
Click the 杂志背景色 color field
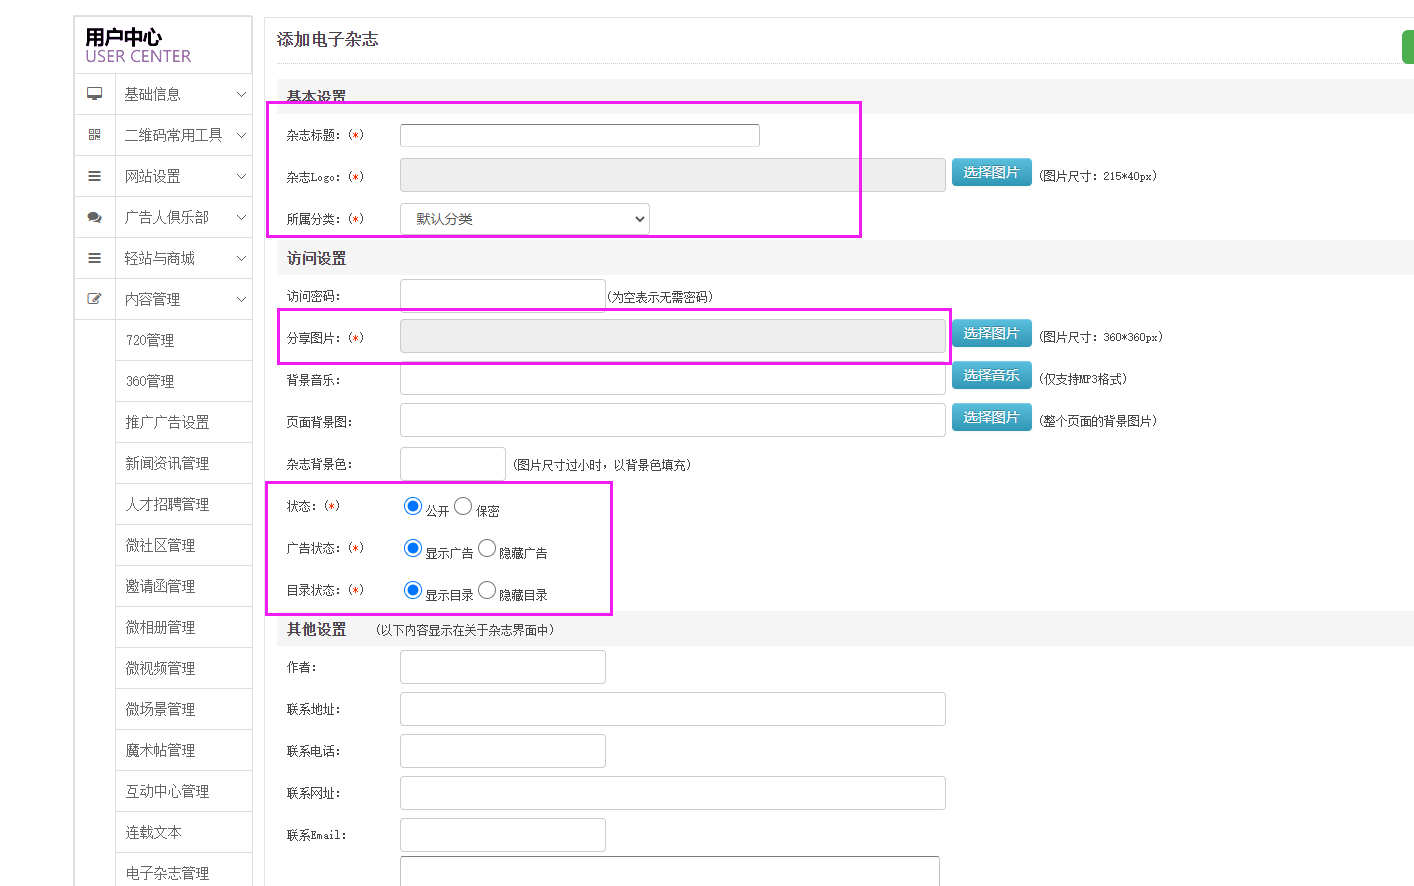453,464
